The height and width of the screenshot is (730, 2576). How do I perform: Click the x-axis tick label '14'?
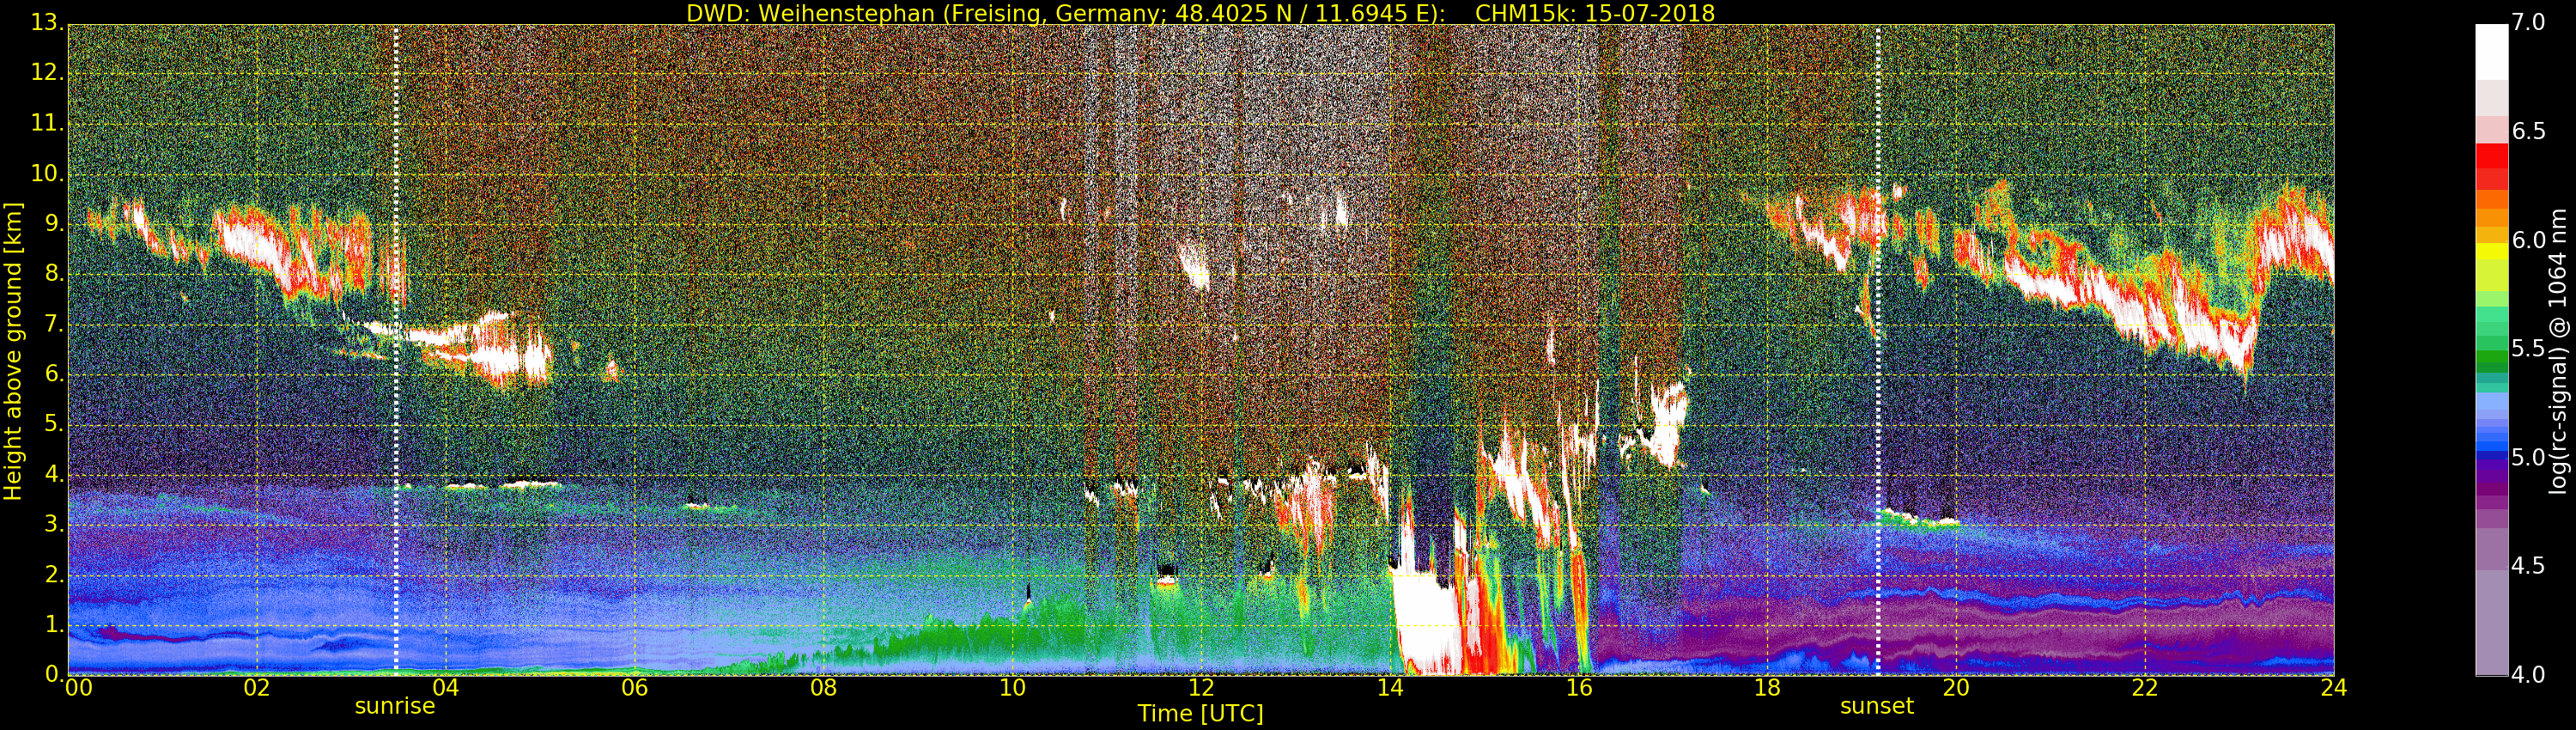coord(1390,688)
